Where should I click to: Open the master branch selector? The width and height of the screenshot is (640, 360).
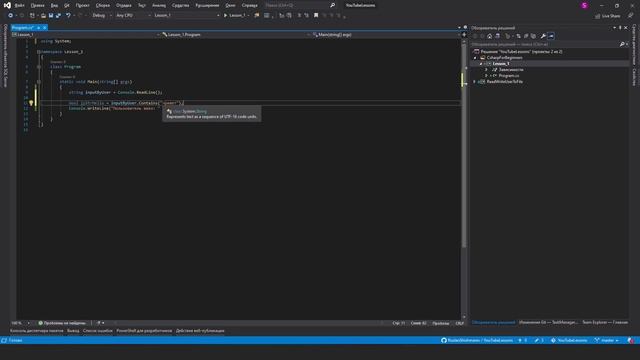point(607,340)
